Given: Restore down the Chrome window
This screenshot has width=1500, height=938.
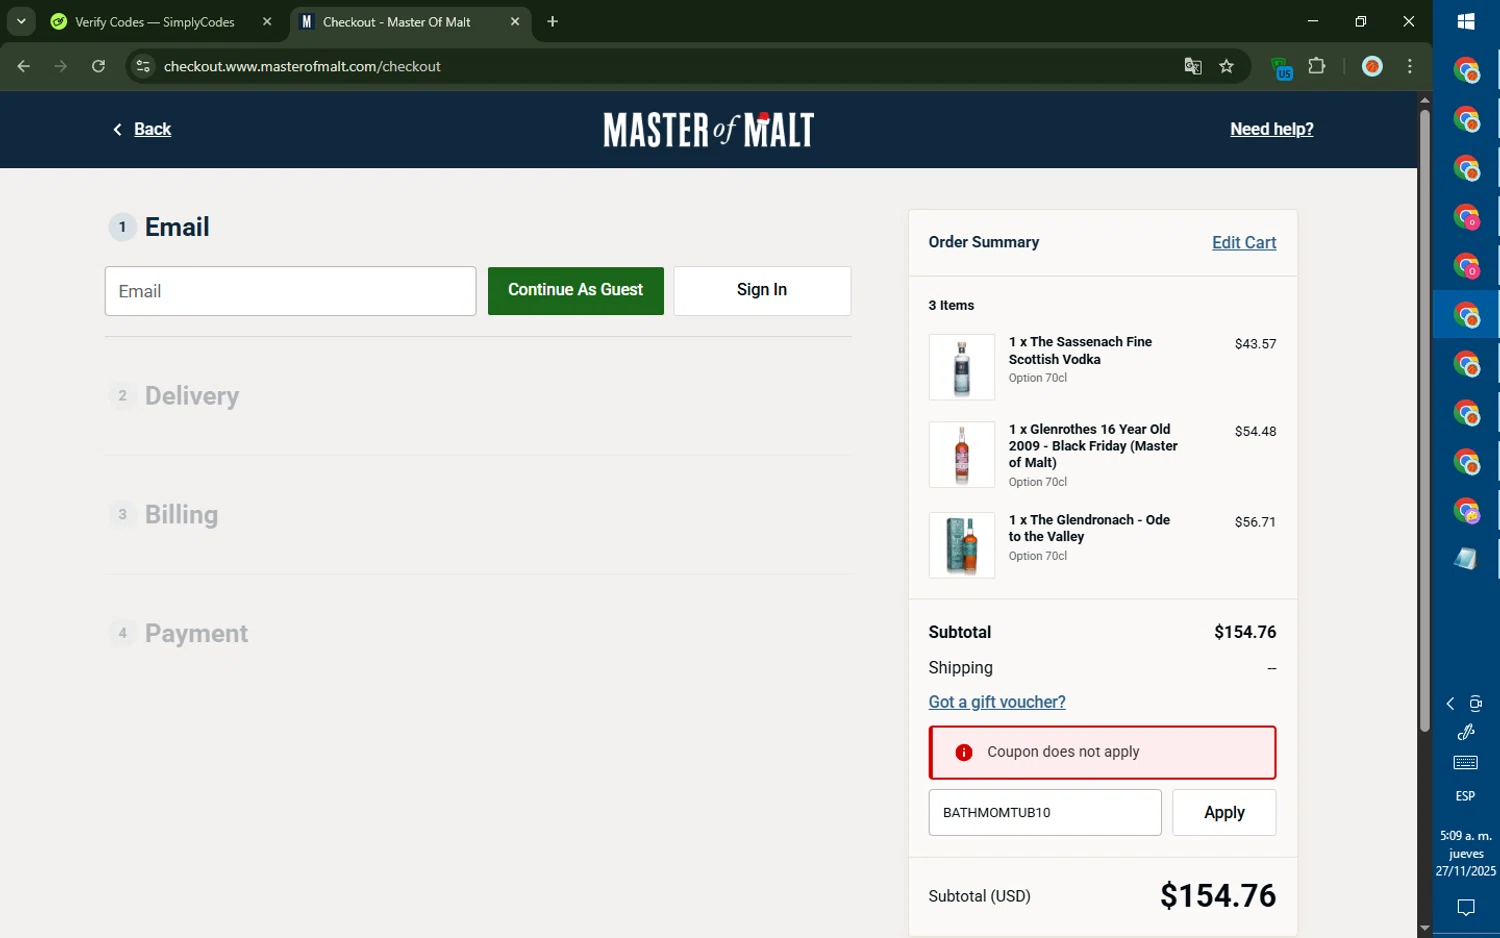Looking at the screenshot, I should (x=1361, y=21).
